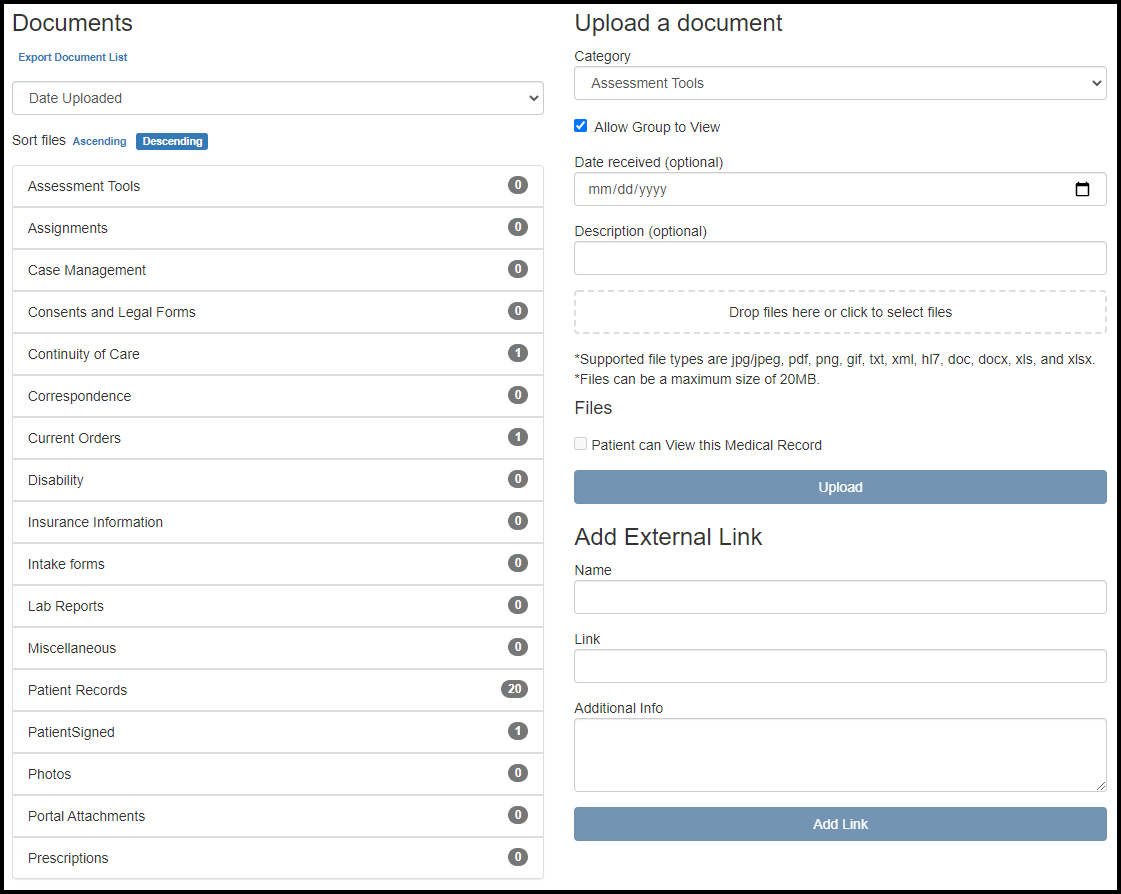Toggle Allow Group to View checkbox
1121x894 pixels.
click(581, 126)
